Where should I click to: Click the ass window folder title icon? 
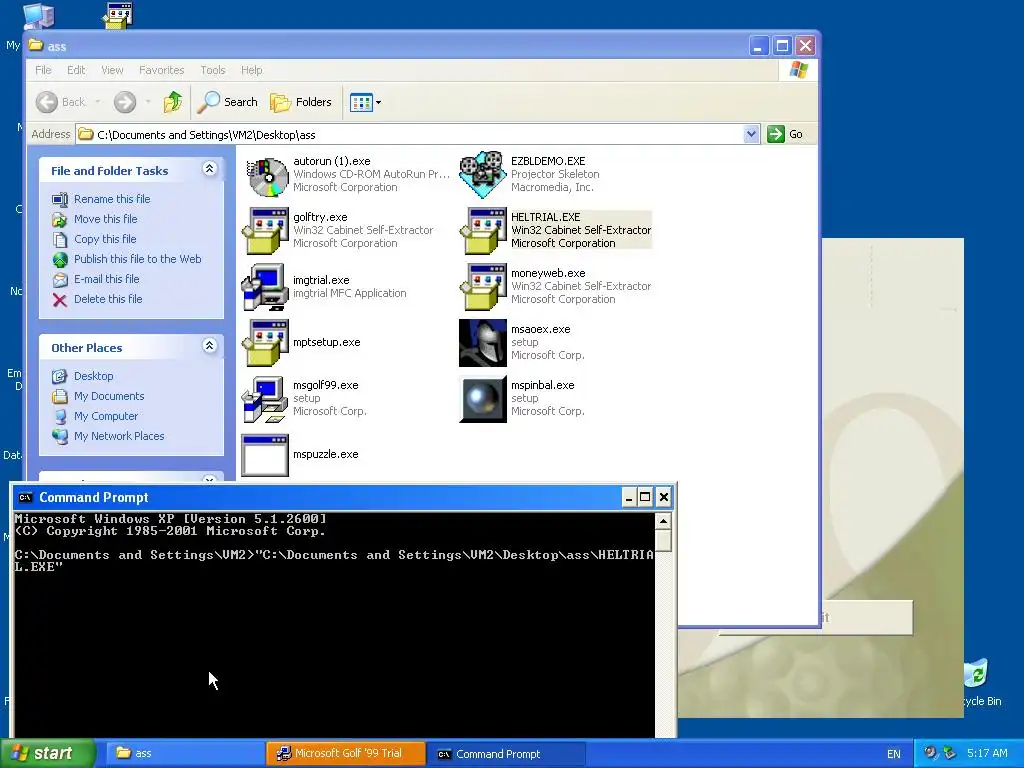(36, 46)
